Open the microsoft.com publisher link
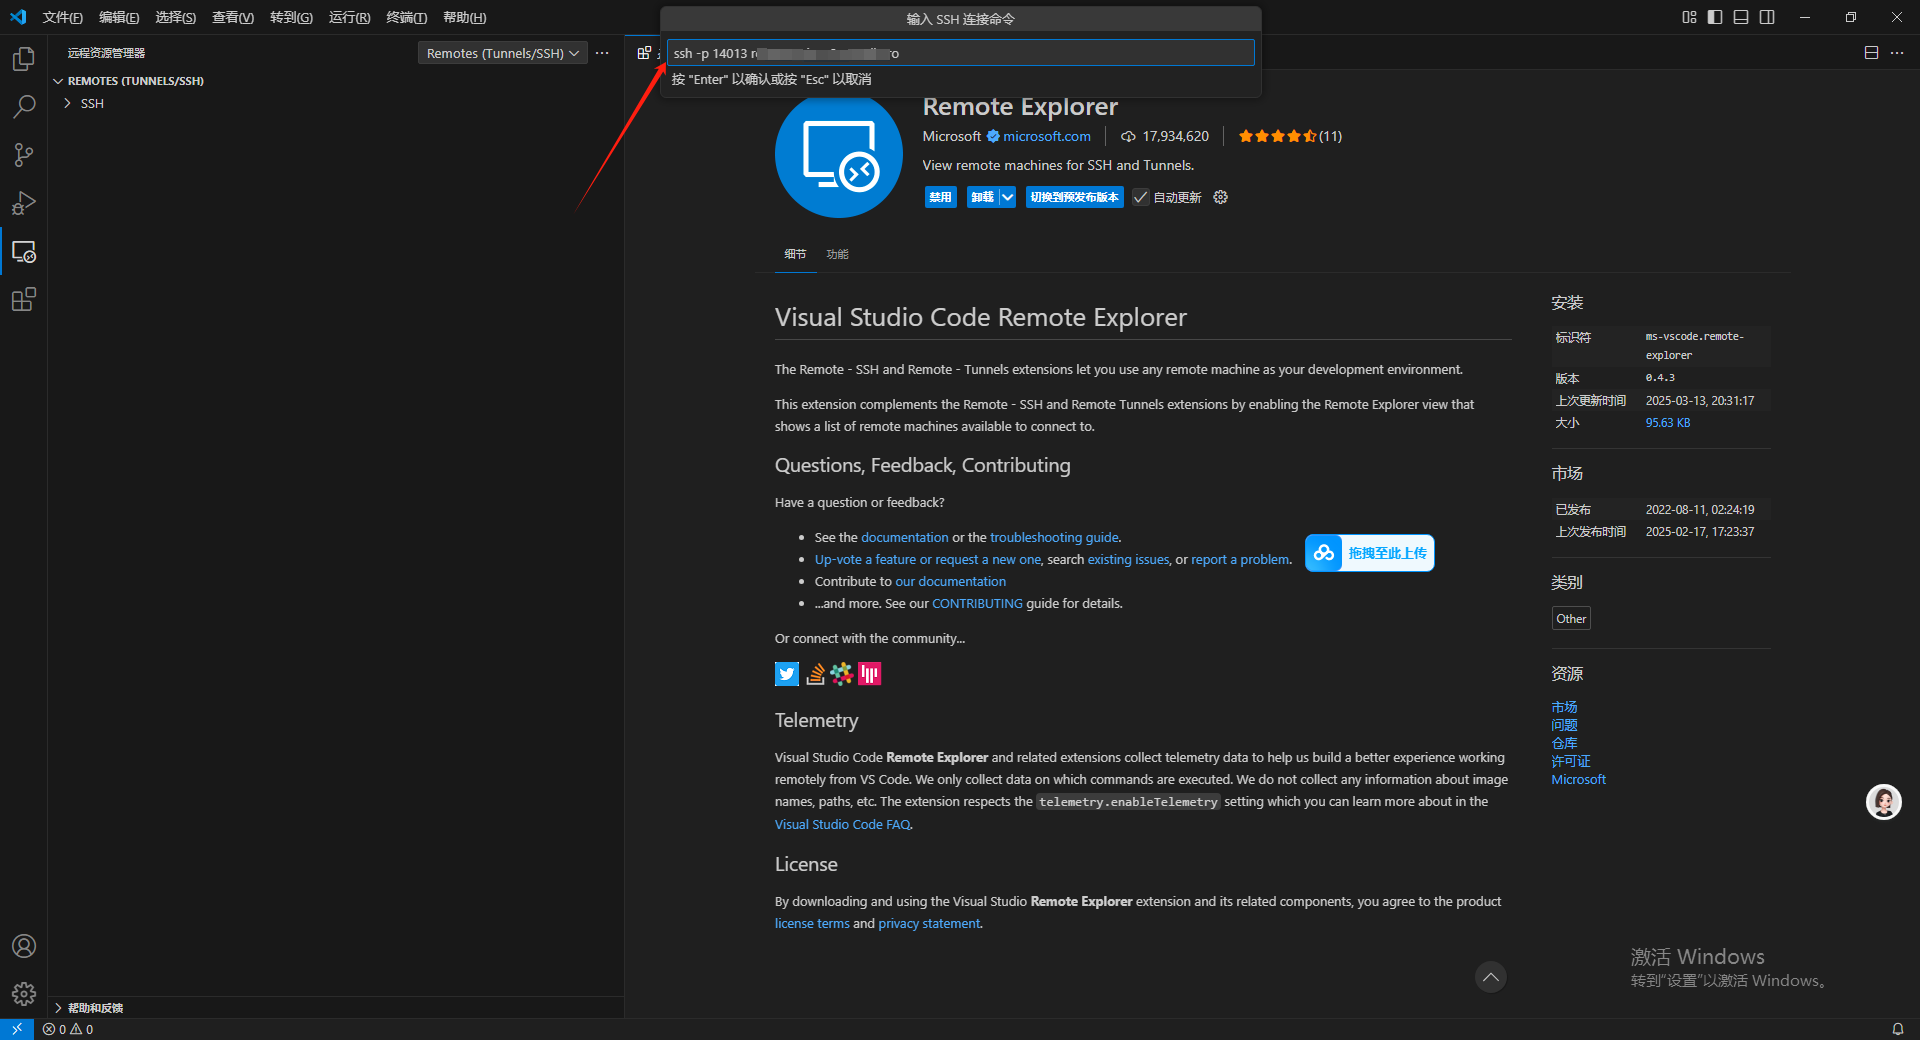The width and height of the screenshot is (1920, 1040). point(1047,137)
